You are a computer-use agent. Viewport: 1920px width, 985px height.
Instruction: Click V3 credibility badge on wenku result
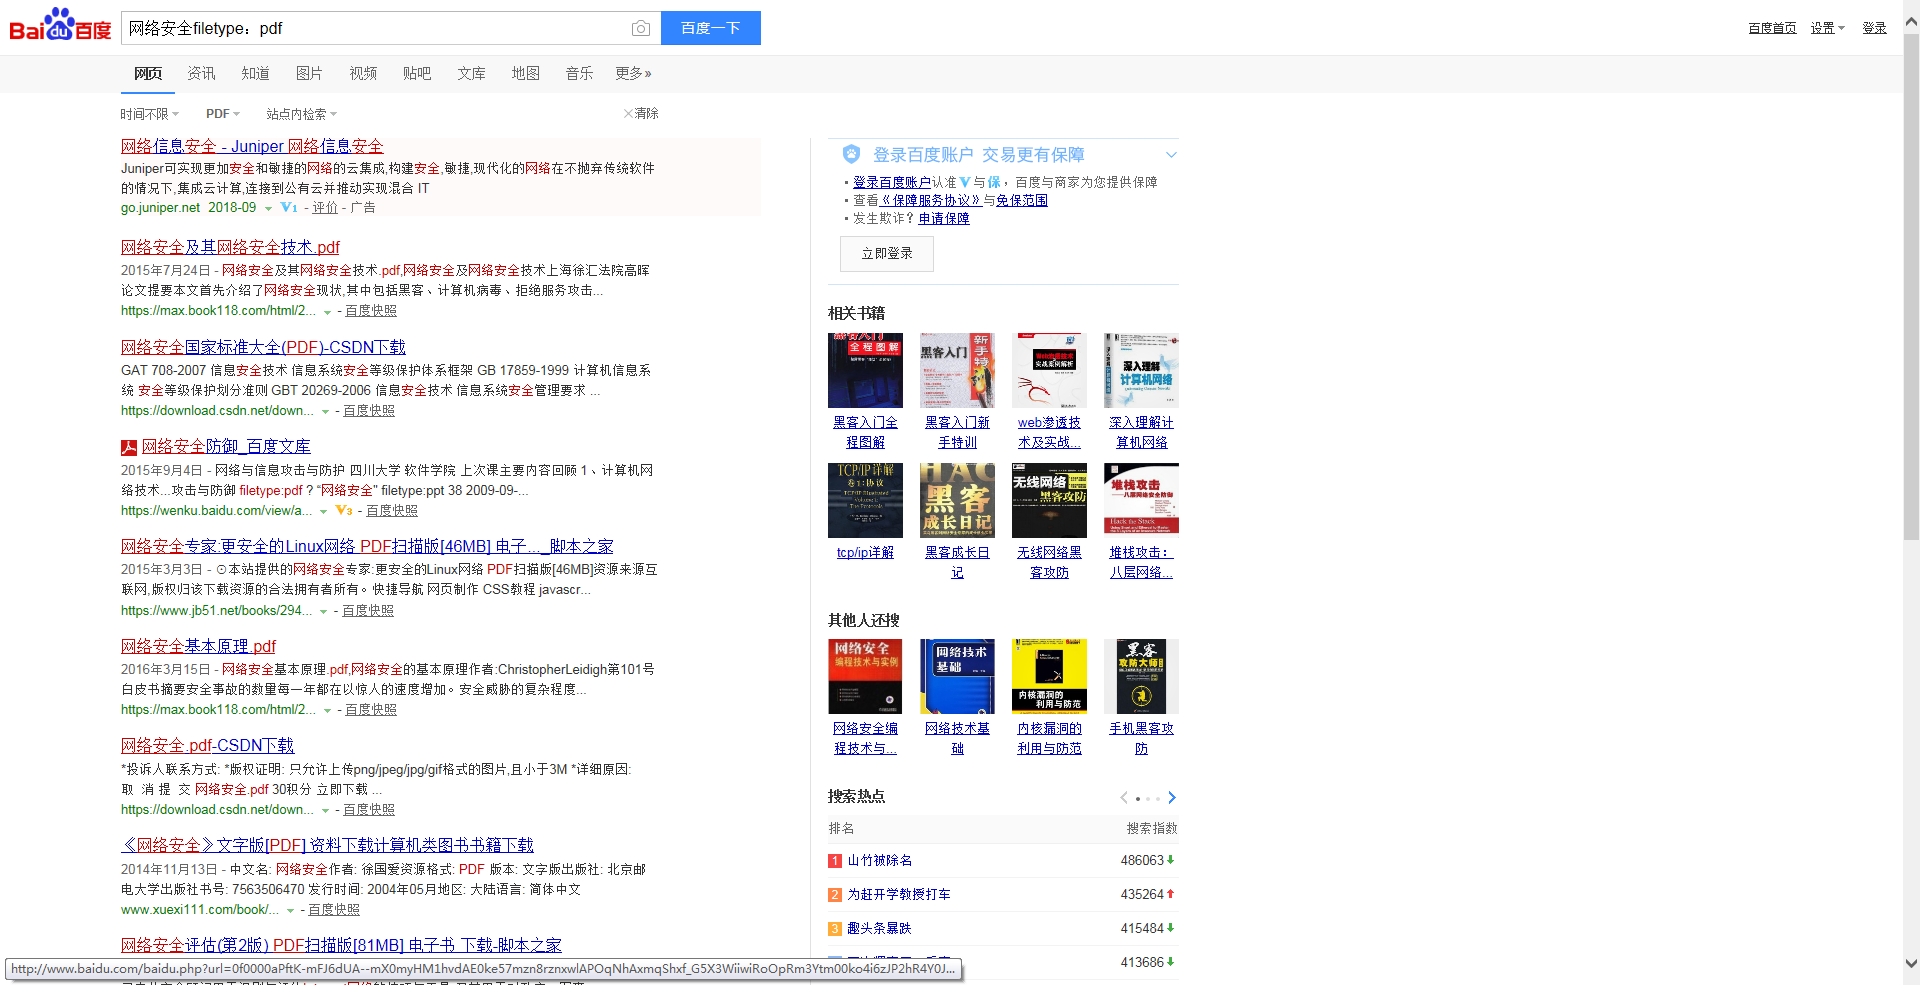pyautogui.click(x=343, y=511)
